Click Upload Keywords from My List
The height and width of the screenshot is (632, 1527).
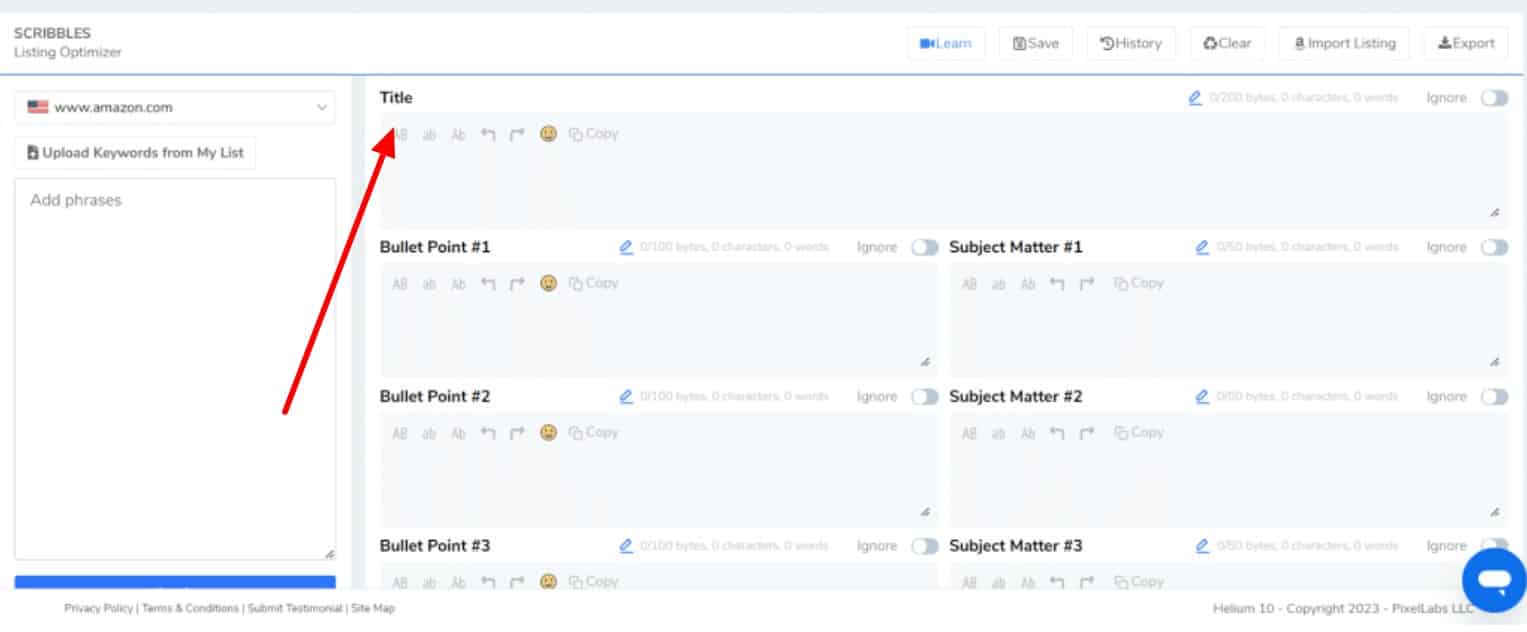click(x=135, y=153)
